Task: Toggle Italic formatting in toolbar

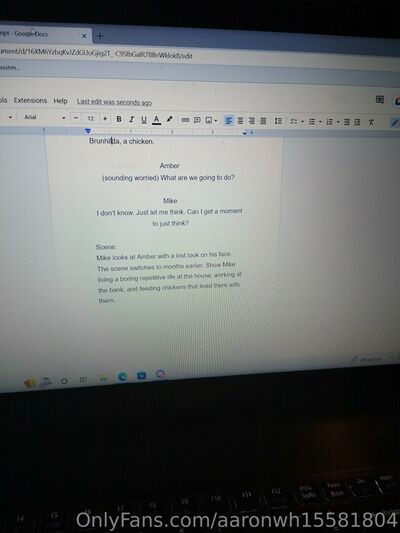Action: 132,119
